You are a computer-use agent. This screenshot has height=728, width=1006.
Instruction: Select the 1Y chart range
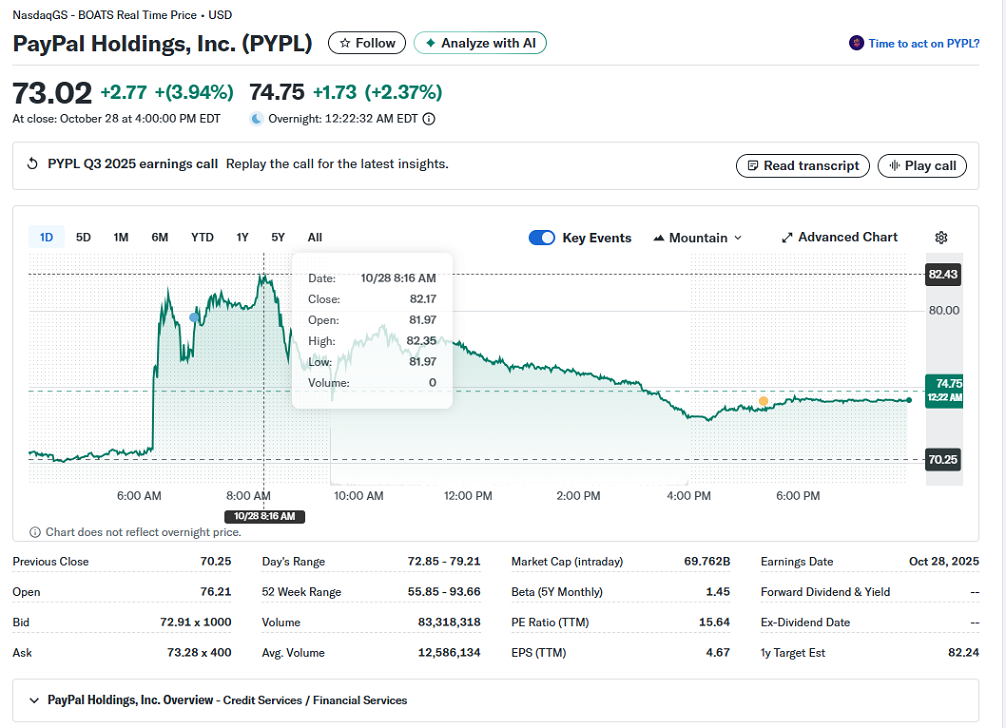(x=242, y=237)
